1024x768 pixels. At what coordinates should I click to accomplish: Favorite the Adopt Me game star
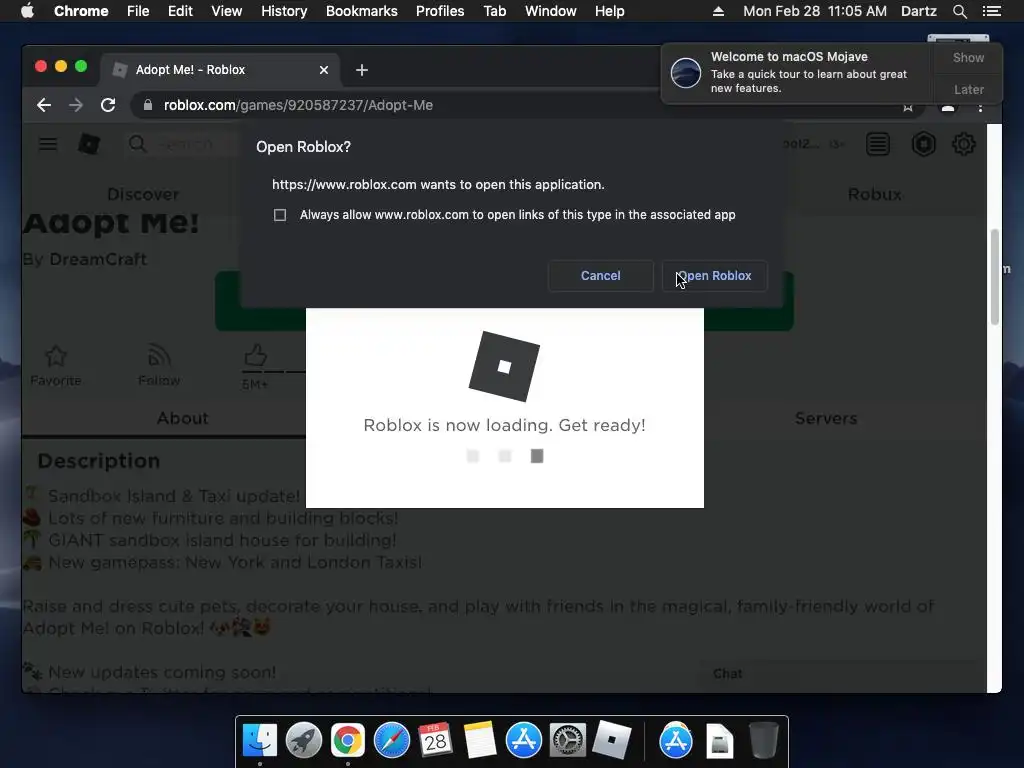click(x=56, y=357)
